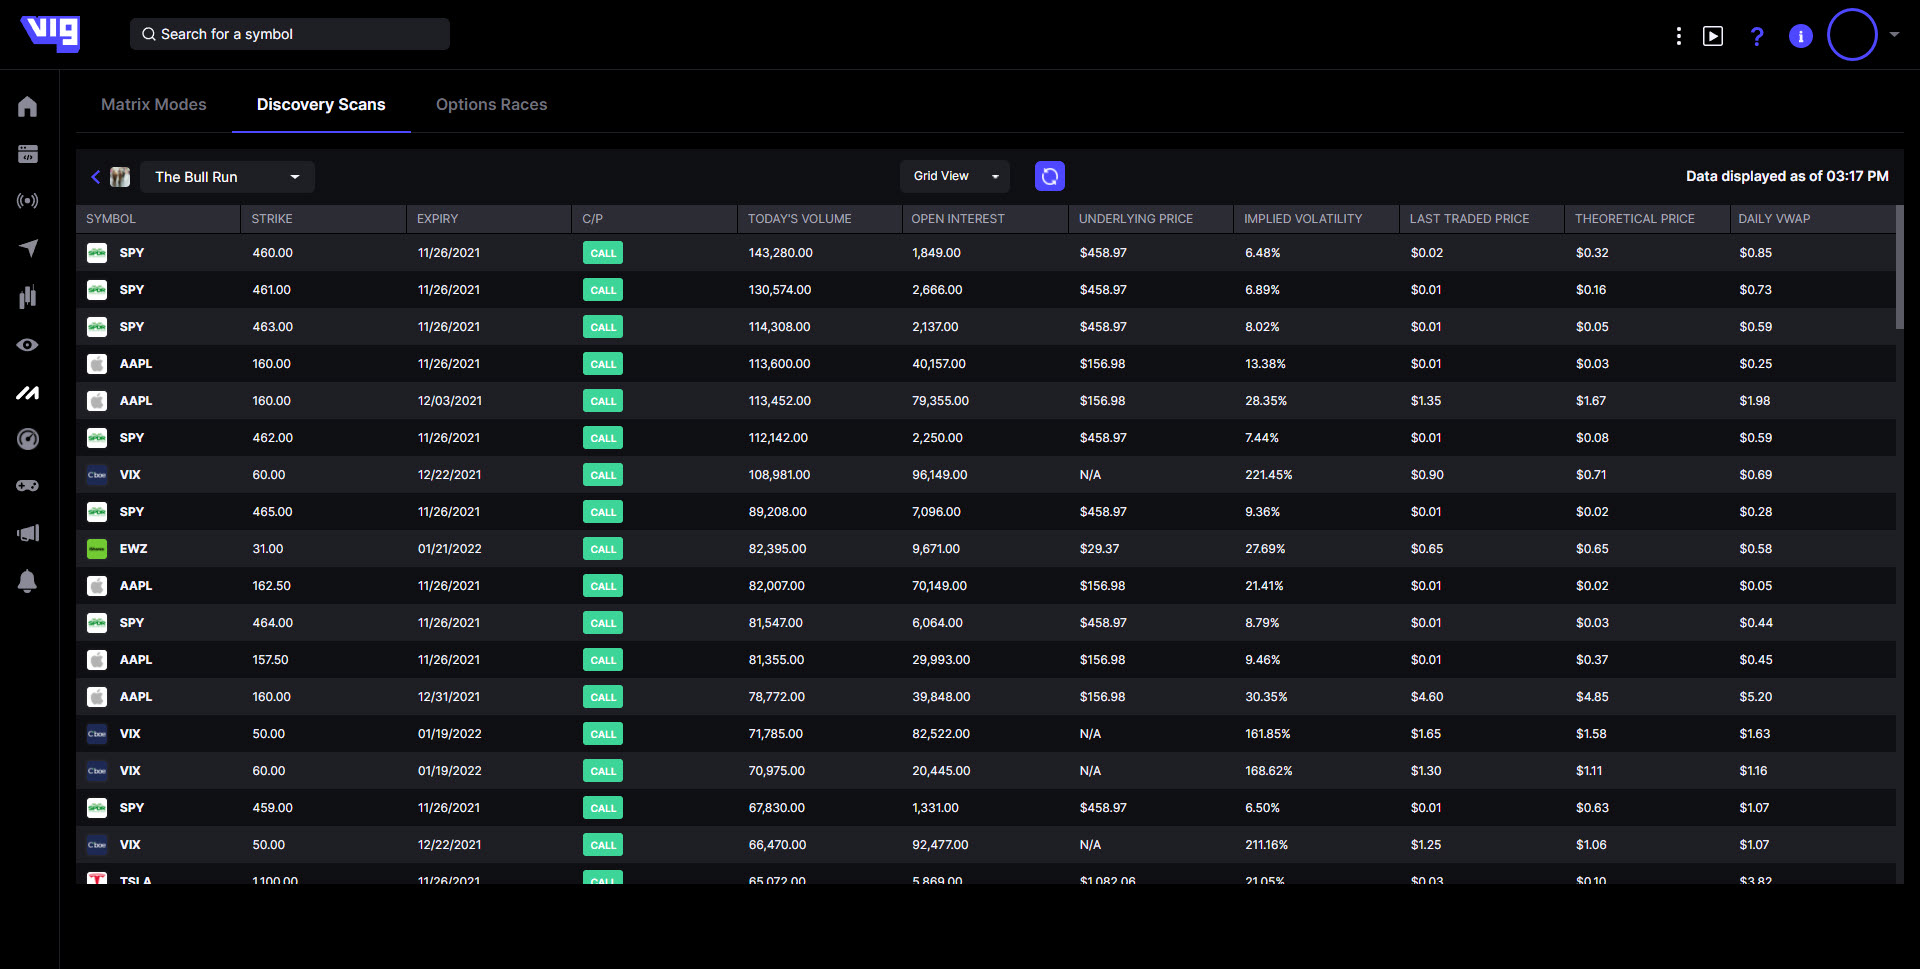Click implied volatility 221.45%

coord(1269,475)
